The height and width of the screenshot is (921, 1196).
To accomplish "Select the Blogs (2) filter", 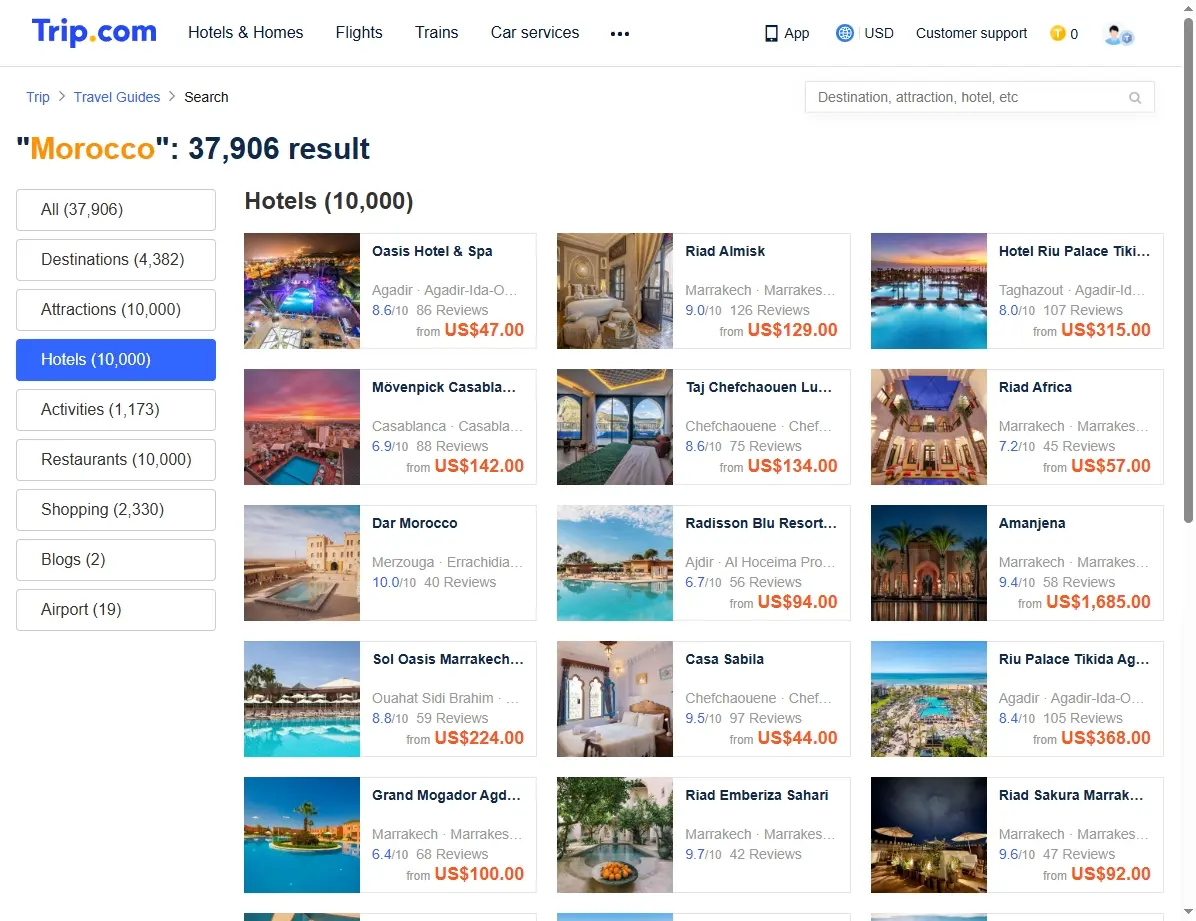I will click(x=116, y=559).
